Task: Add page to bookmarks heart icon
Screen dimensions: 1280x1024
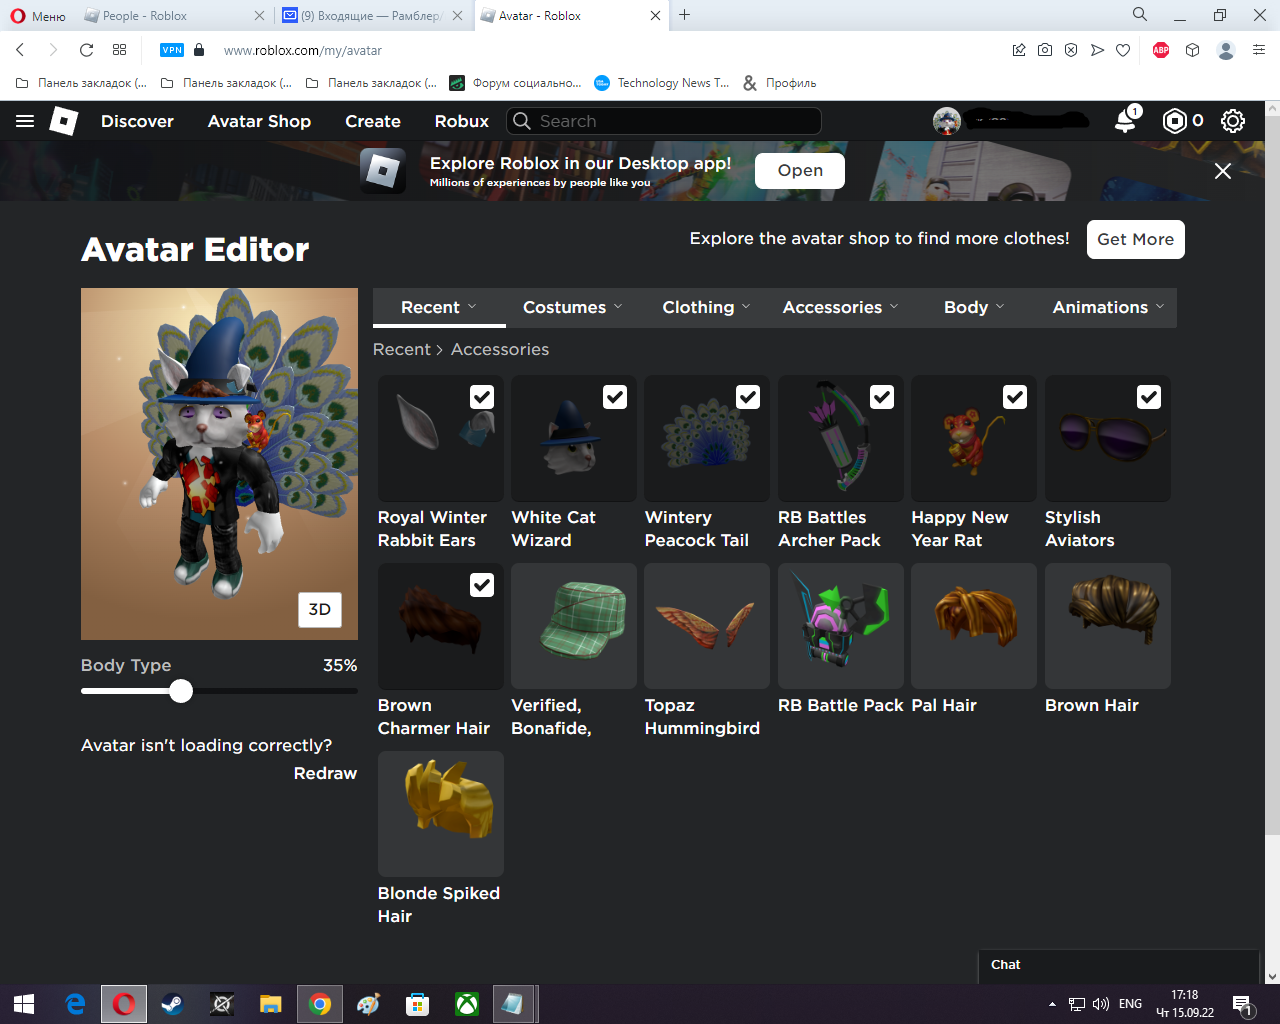Action: [x=1123, y=50]
